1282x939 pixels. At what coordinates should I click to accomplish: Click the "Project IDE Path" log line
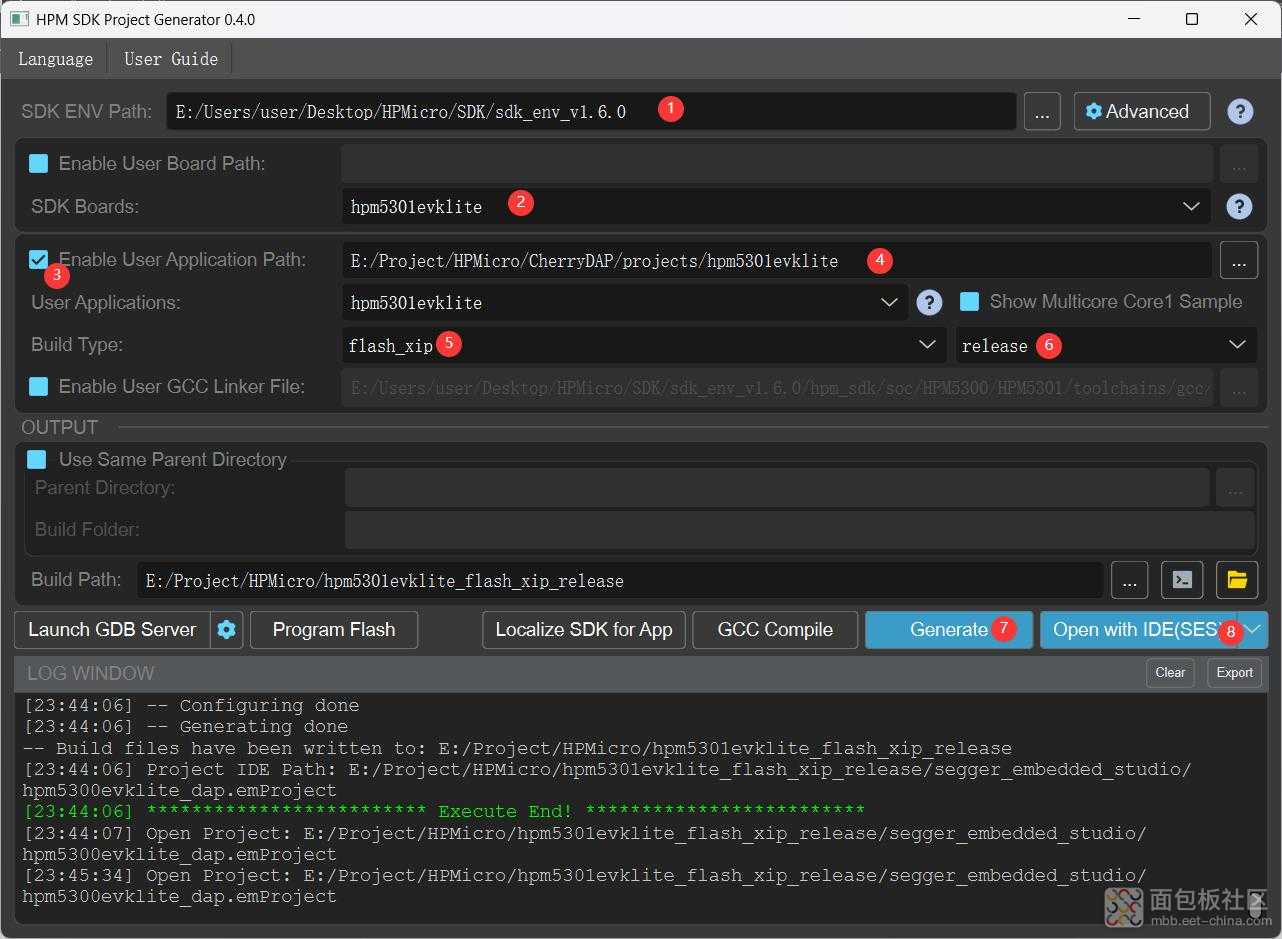[x=607, y=780]
